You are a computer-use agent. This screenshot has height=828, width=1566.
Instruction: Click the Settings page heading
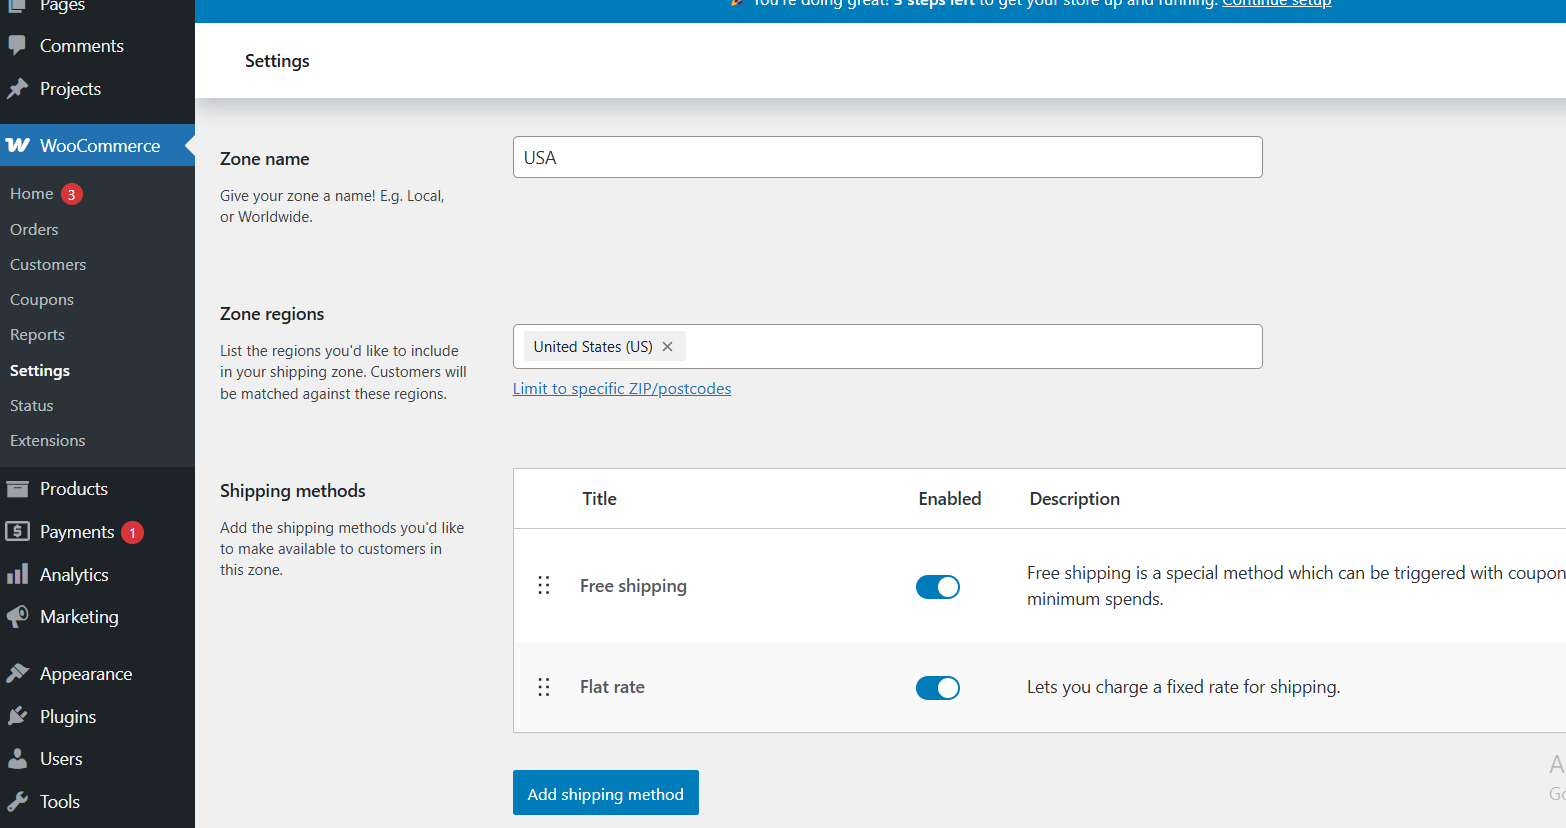277,61
